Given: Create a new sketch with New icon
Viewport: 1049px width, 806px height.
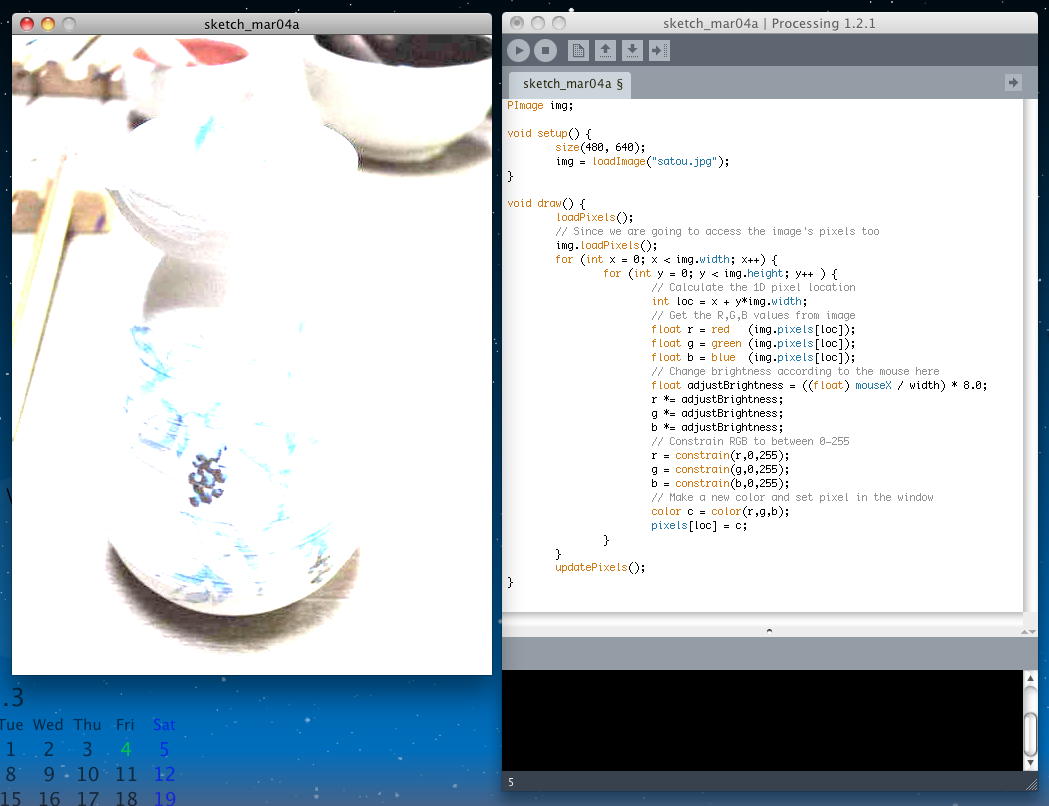Looking at the screenshot, I should 579,50.
